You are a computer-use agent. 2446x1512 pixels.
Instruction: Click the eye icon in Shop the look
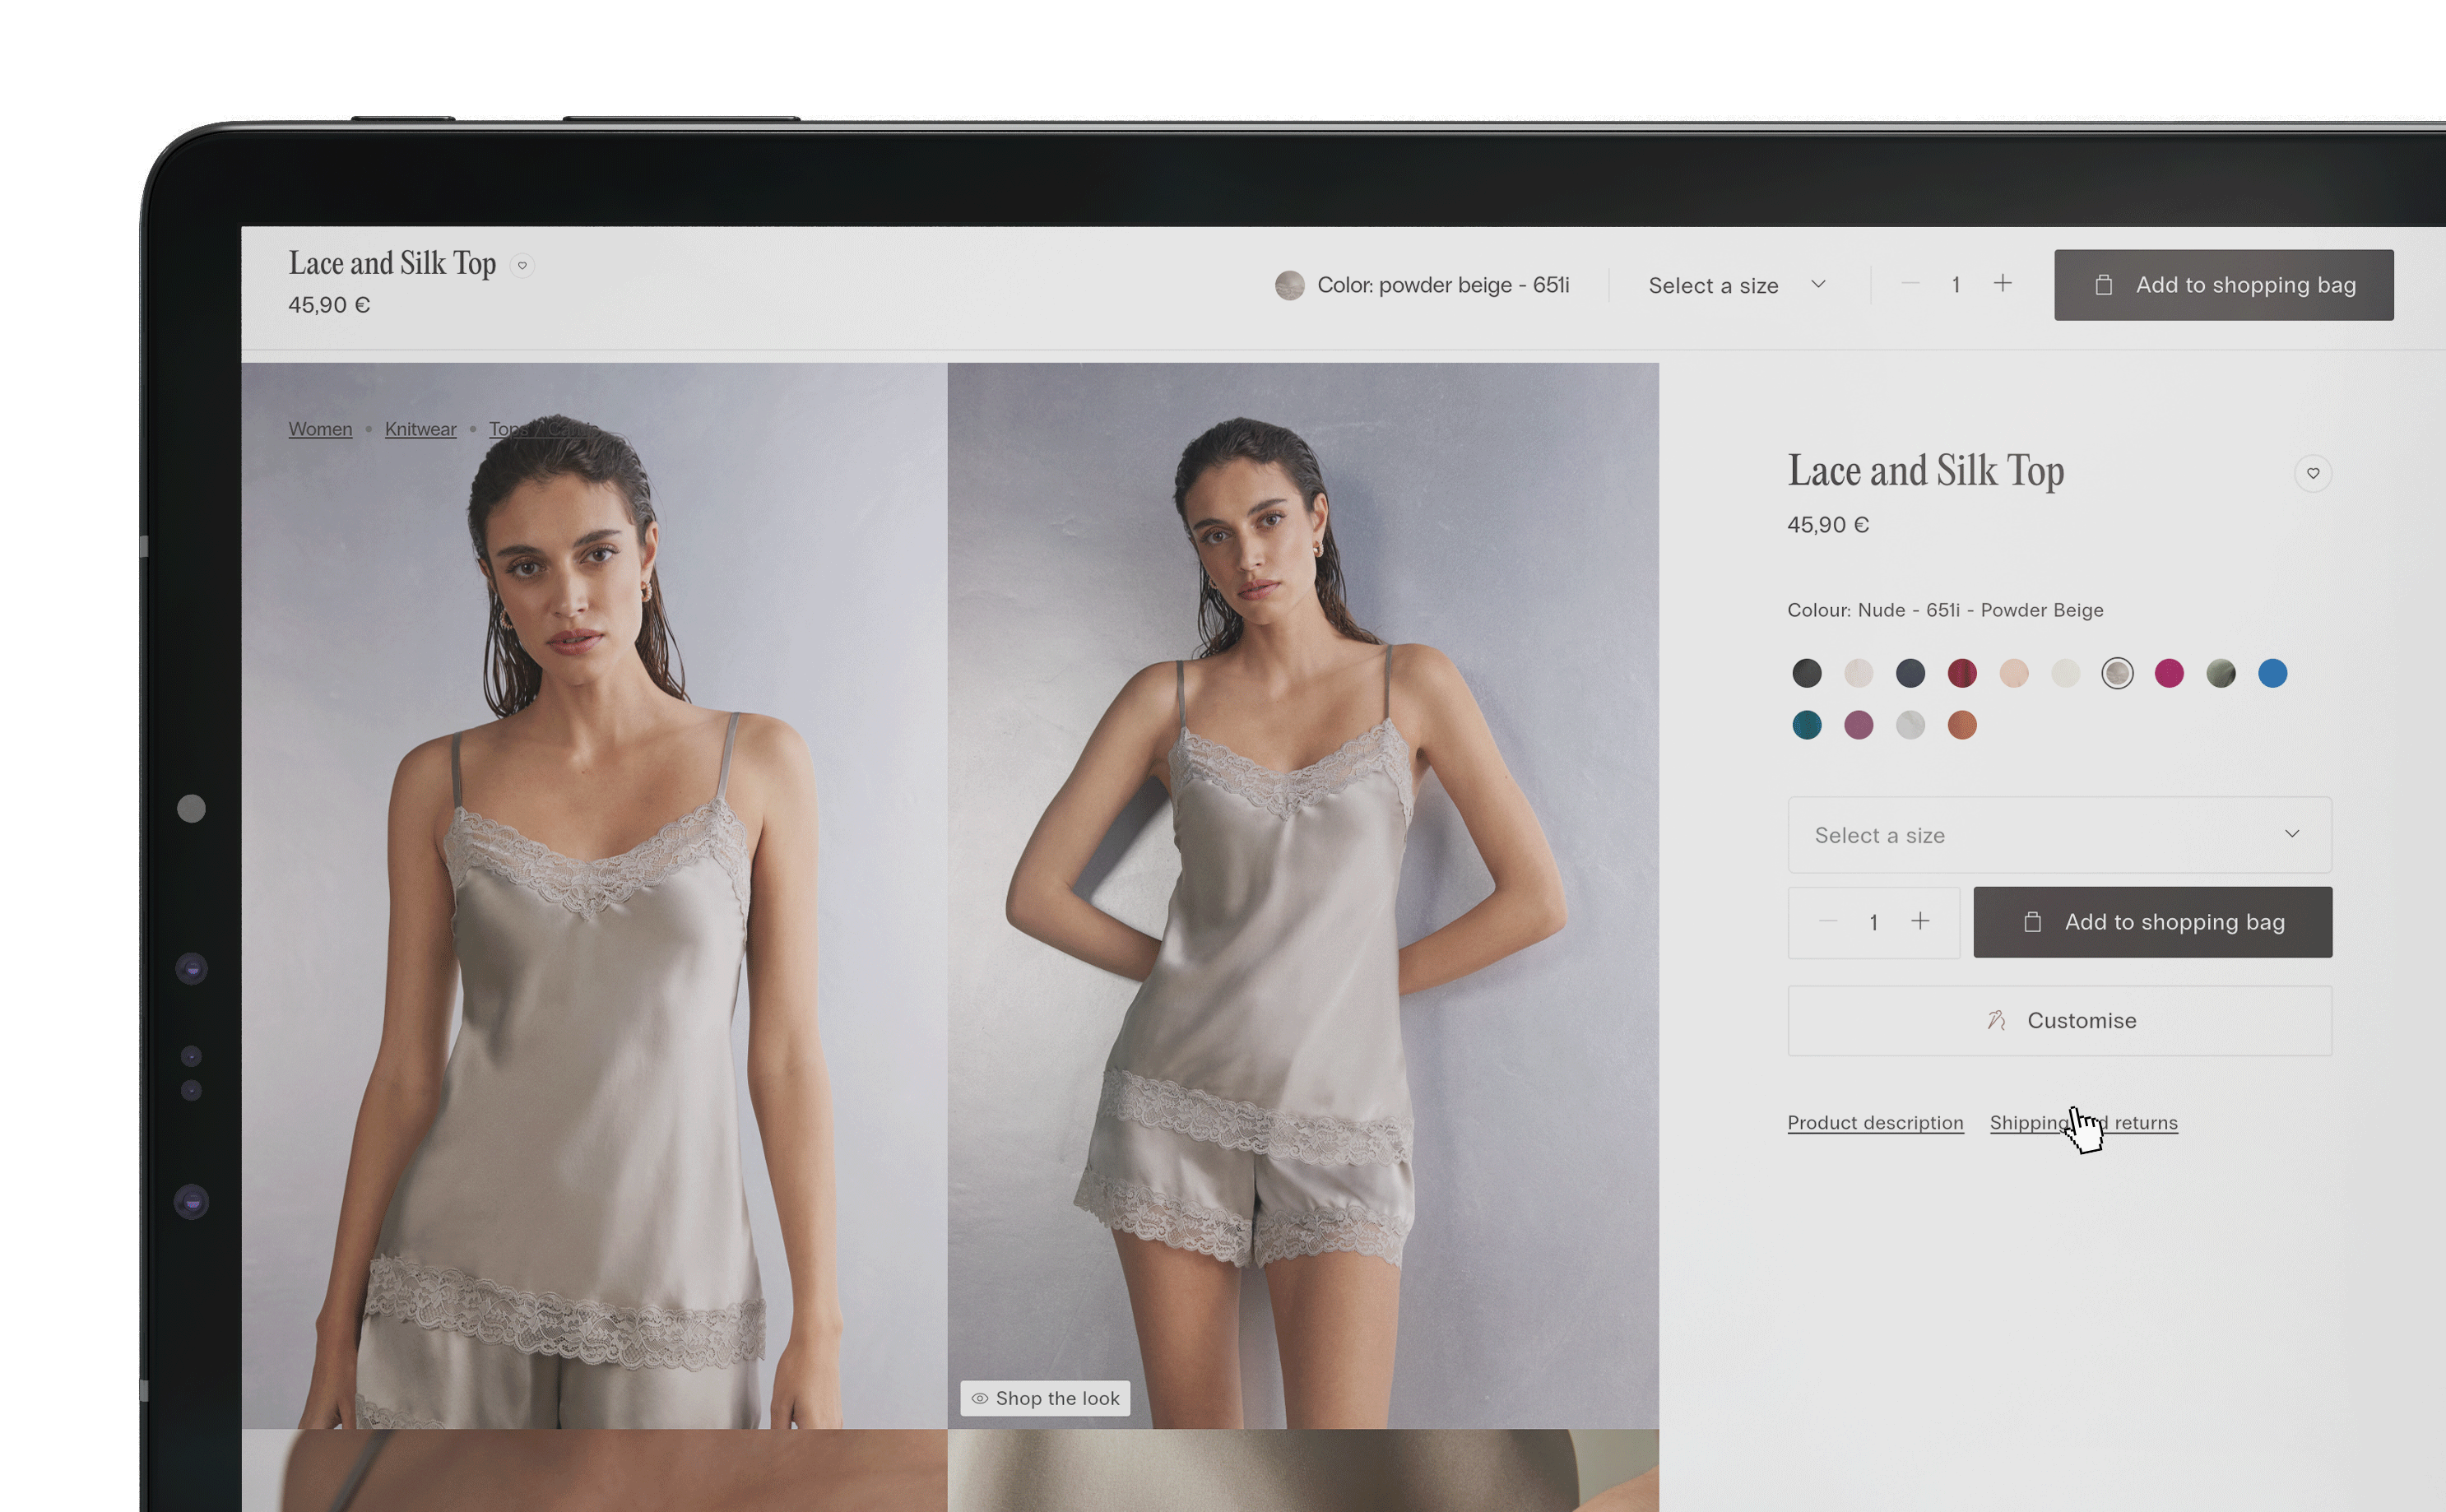pyautogui.click(x=980, y=1398)
